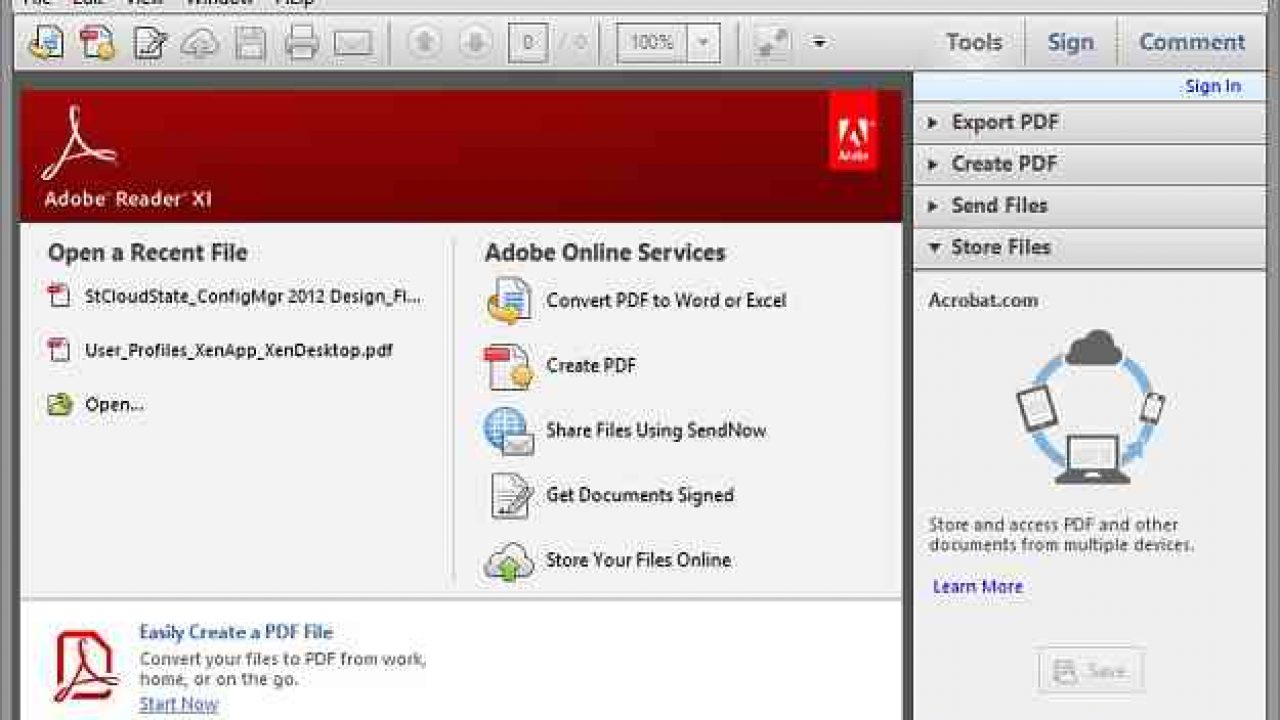Click the Store Your Files cloud icon

509,561
